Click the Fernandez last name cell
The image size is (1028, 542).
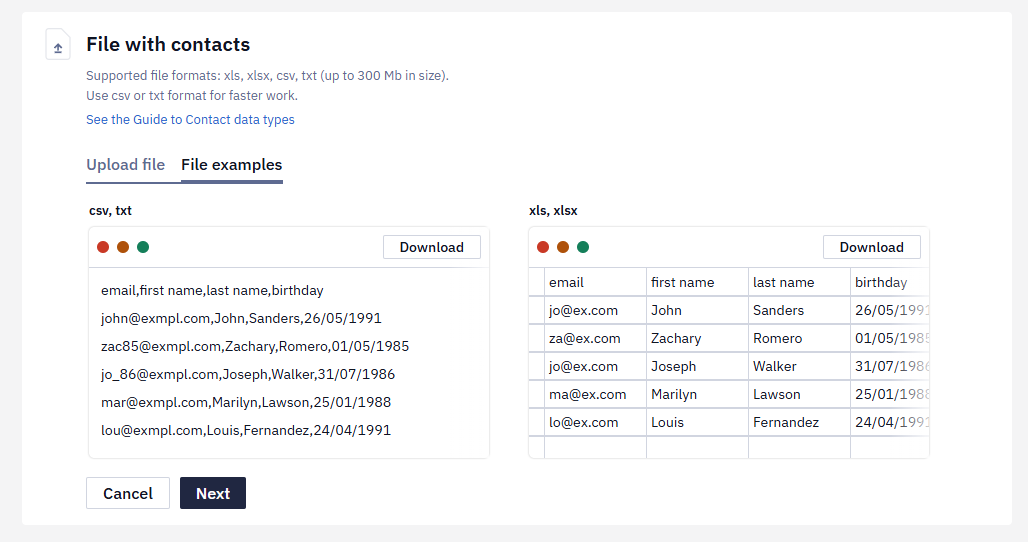pos(799,422)
